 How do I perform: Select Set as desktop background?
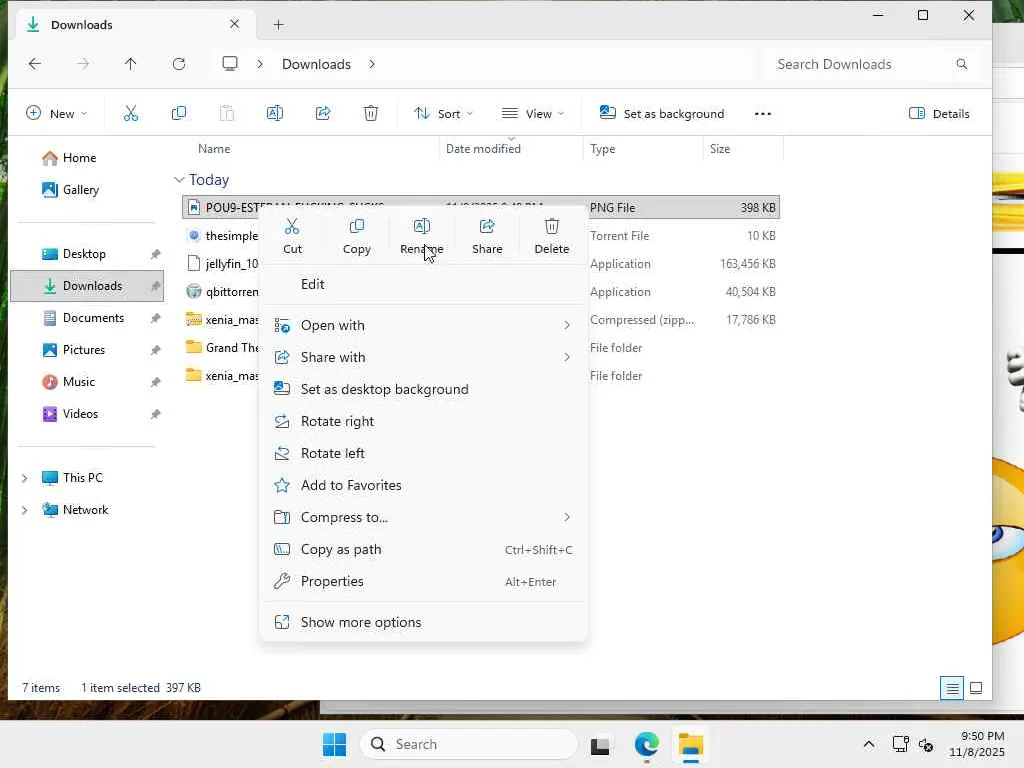click(x=423, y=389)
